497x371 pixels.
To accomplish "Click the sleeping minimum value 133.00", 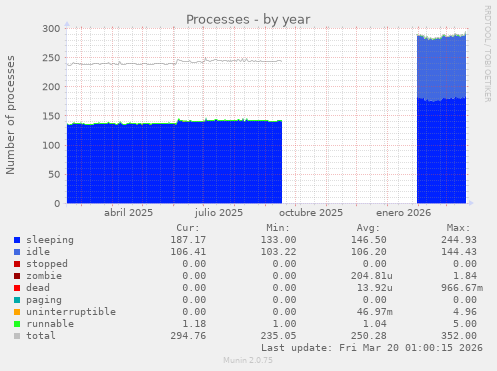I will pos(278,240).
